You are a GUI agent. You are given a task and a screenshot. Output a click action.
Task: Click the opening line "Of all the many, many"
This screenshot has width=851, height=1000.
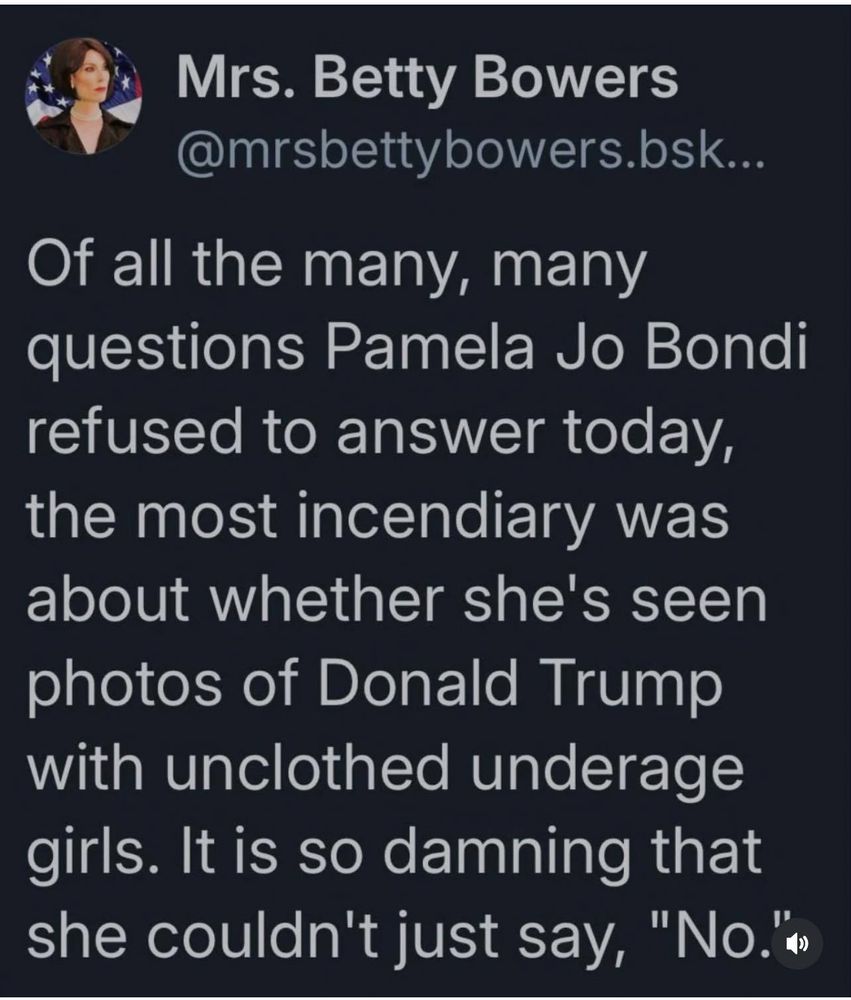coord(337,265)
